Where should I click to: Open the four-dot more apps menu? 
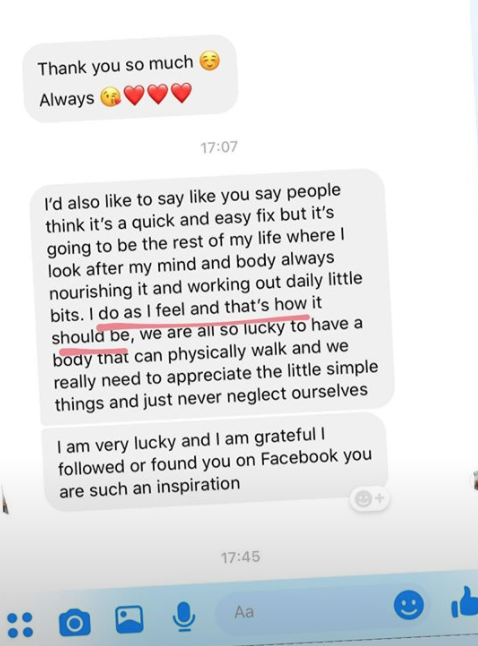pos(20,625)
